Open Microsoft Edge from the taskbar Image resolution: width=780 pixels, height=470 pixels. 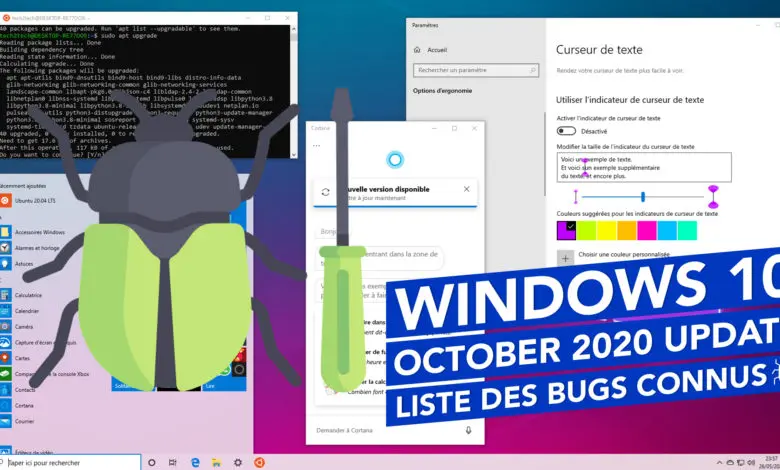195,463
